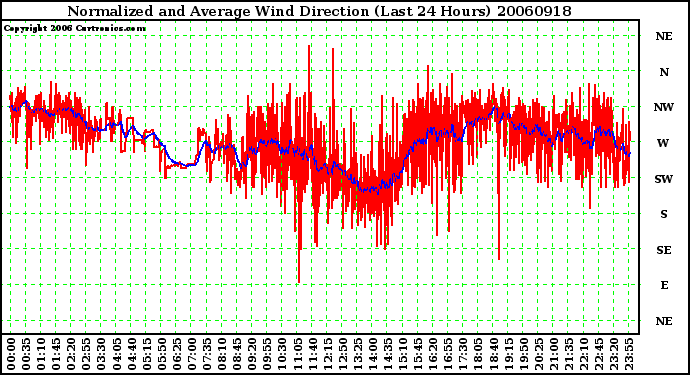Click the tallest red spike near 11:40

click(x=309, y=70)
